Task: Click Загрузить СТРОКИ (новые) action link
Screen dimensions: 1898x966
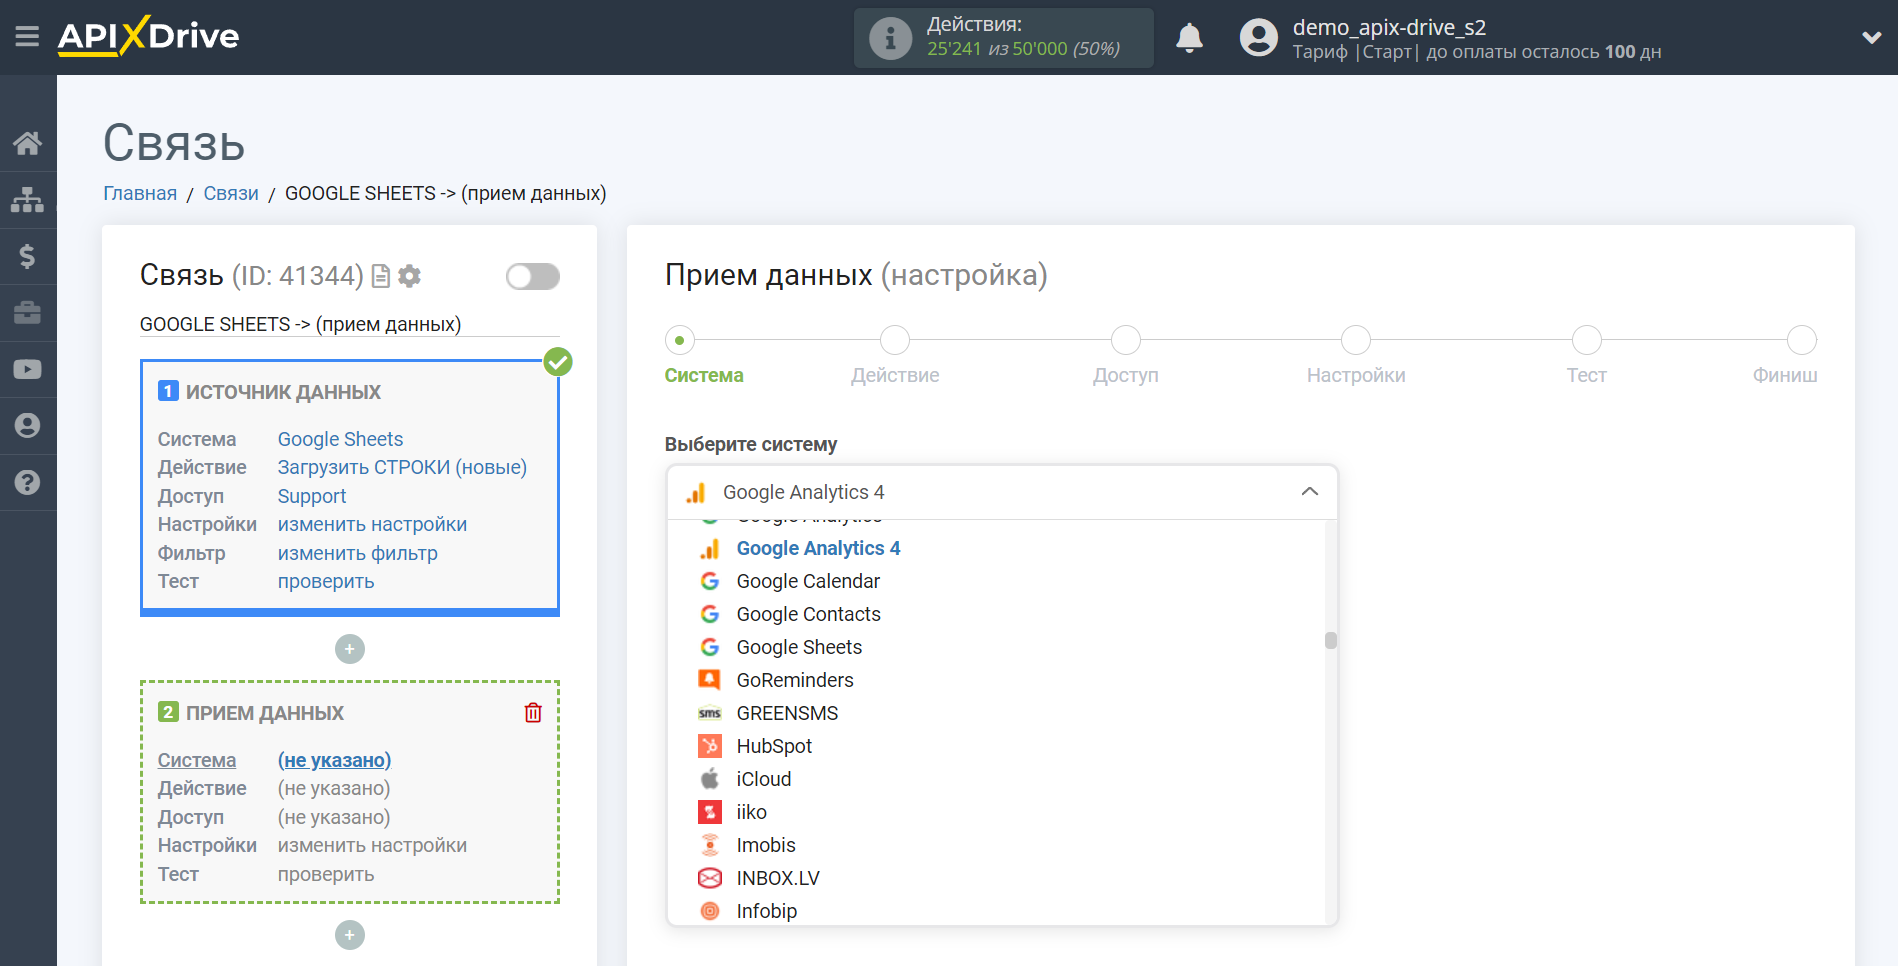Action: pos(402,467)
